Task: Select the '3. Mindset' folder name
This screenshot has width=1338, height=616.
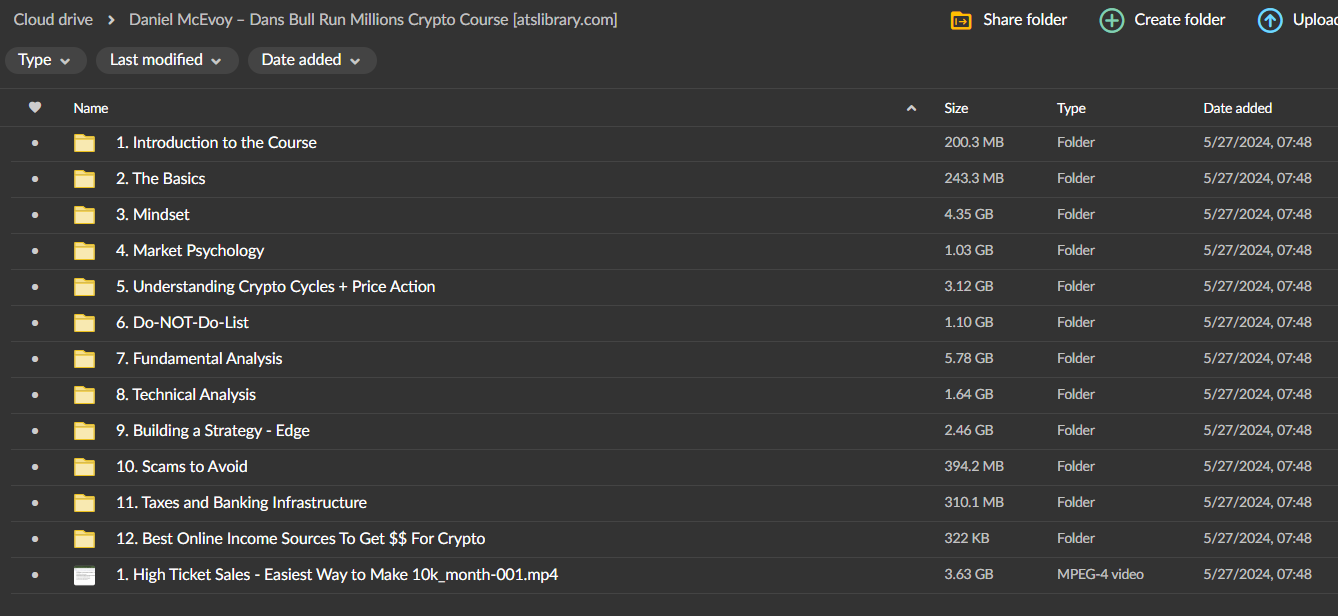Action: pyautogui.click(x=153, y=215)
